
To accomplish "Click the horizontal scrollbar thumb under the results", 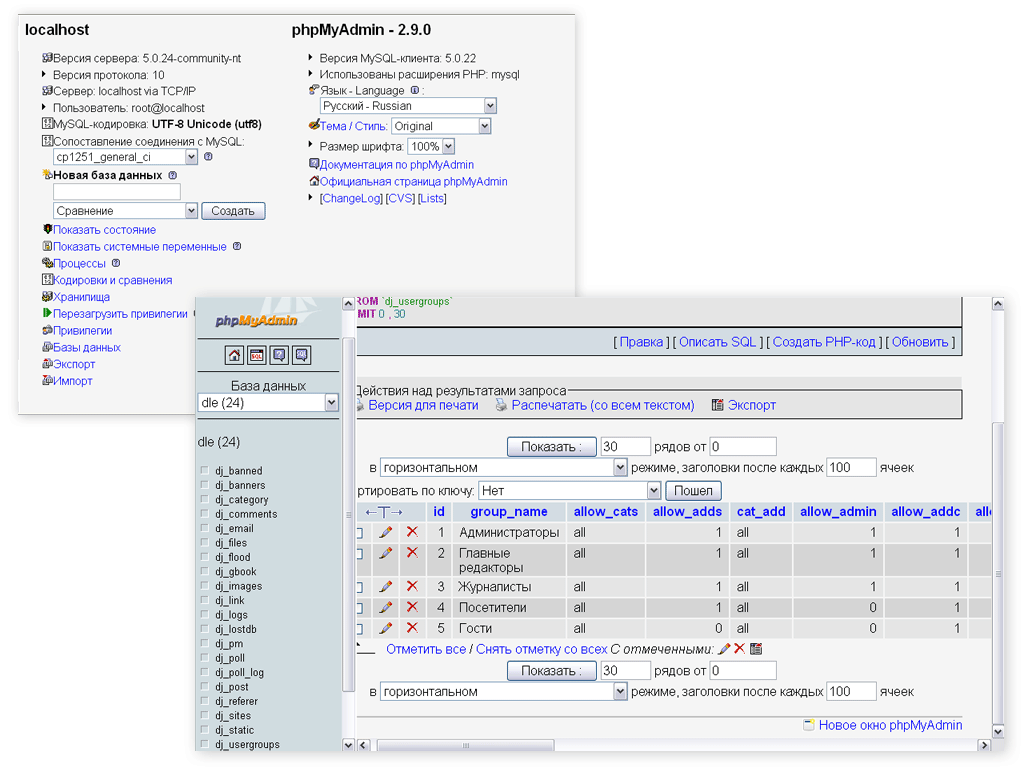I will coord(466,745).
